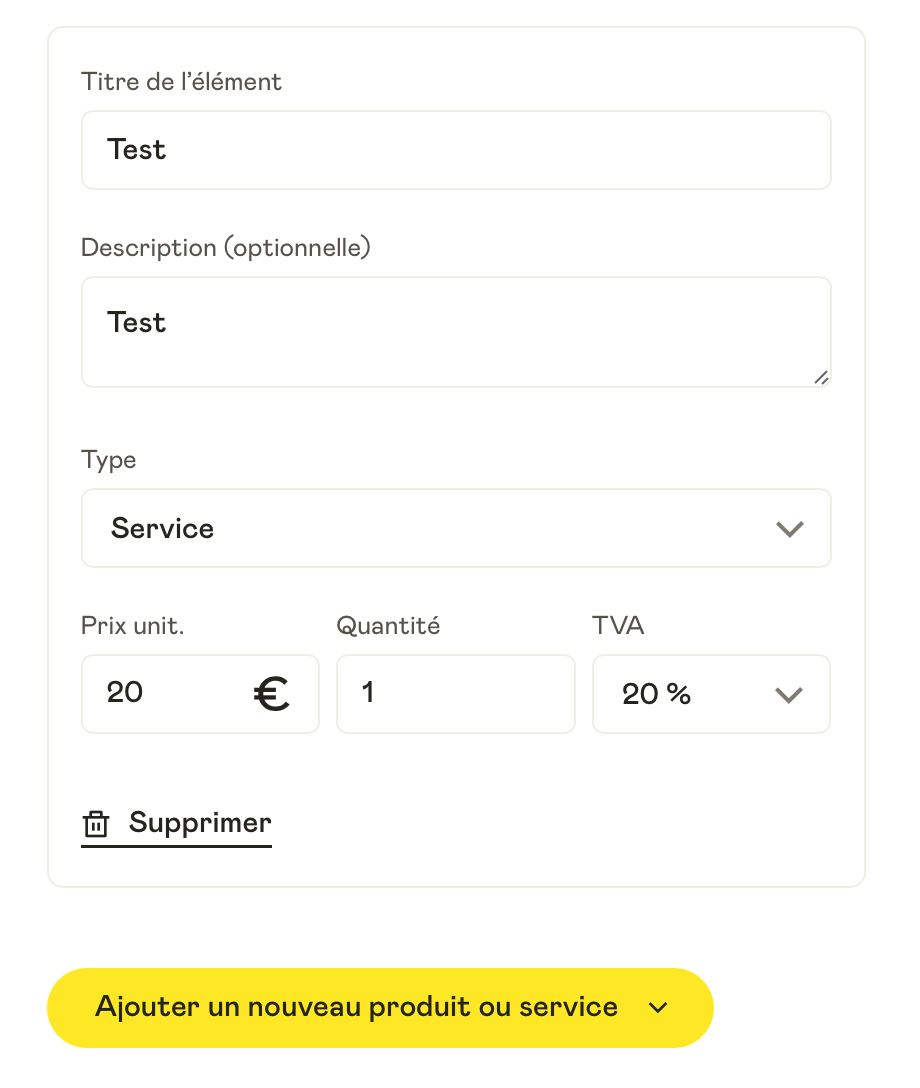Click the Prix unit. label
The height and width of the screenshot is (1088, 920).
[133, 626]
